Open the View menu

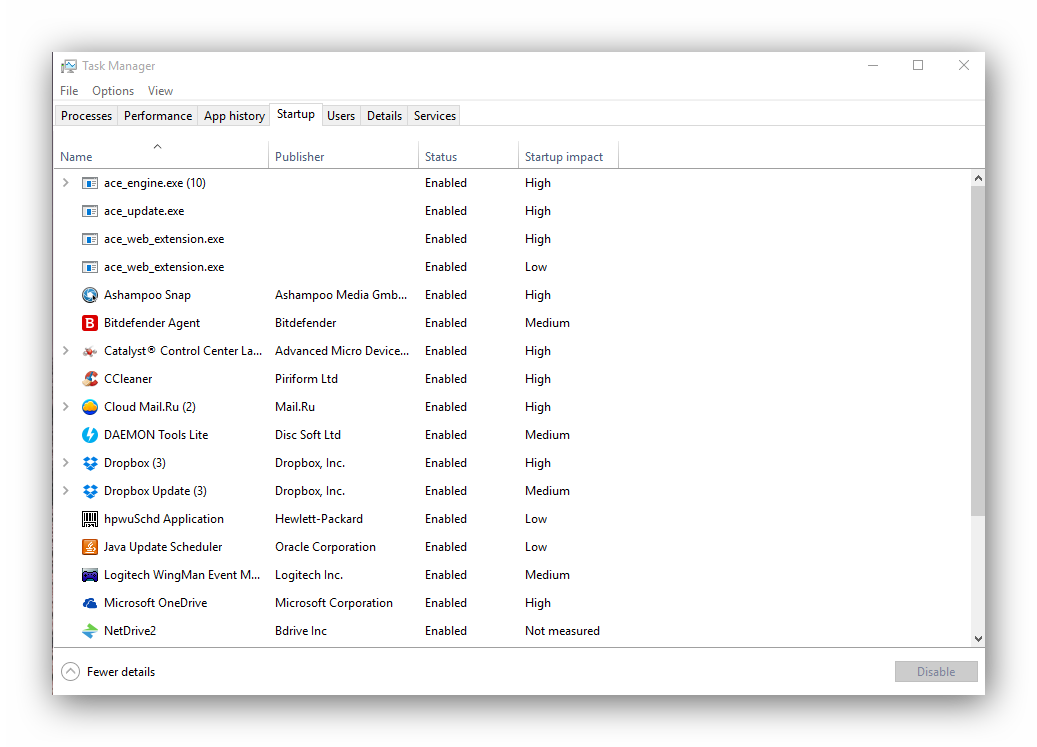(x=160, y=91)
